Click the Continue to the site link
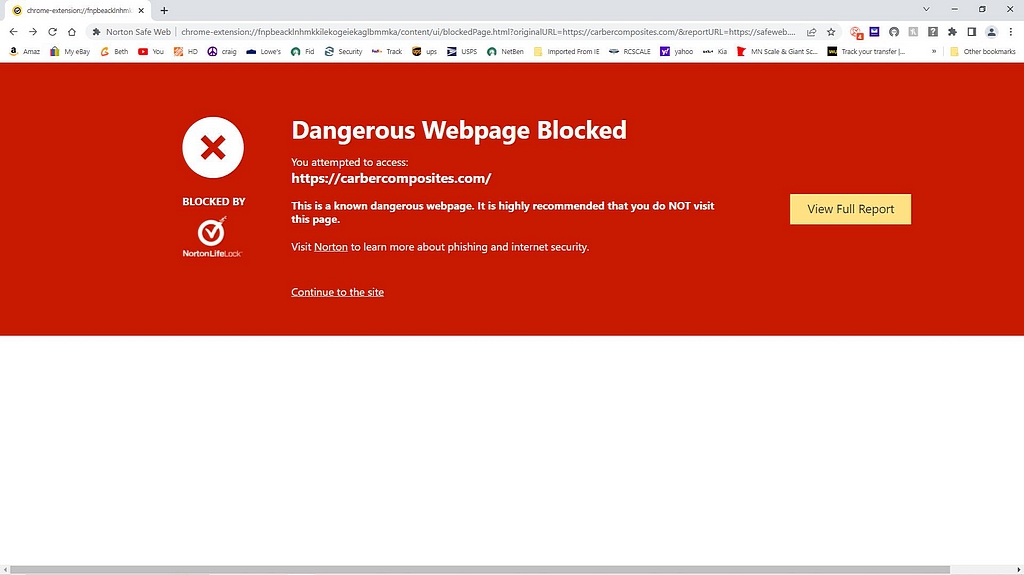 (338, 292)
